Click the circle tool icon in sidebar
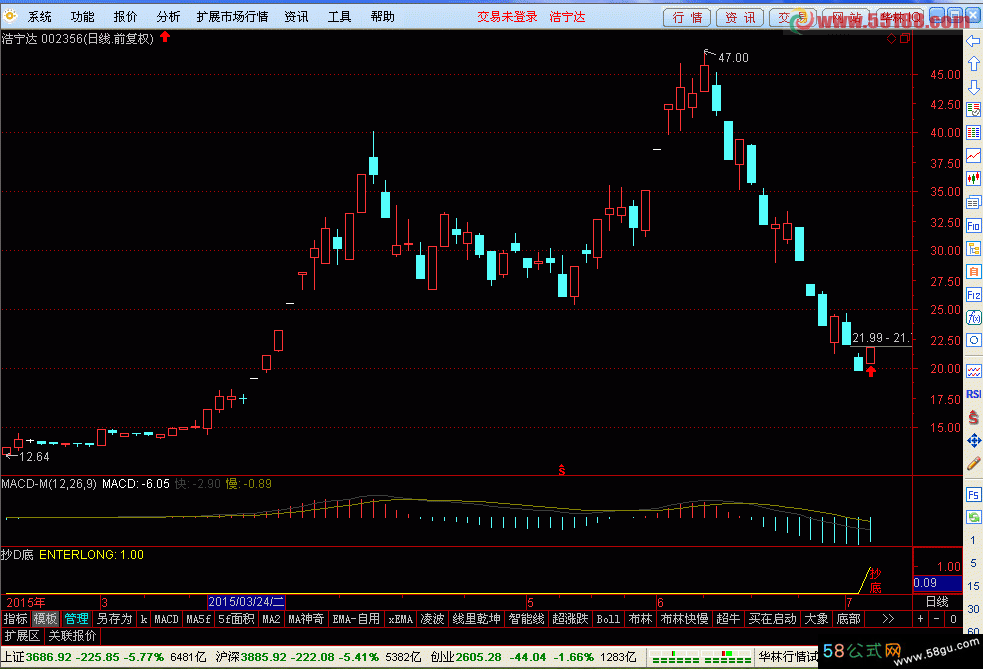The height and width of the screenshot is (669, 983). (973, 340)
